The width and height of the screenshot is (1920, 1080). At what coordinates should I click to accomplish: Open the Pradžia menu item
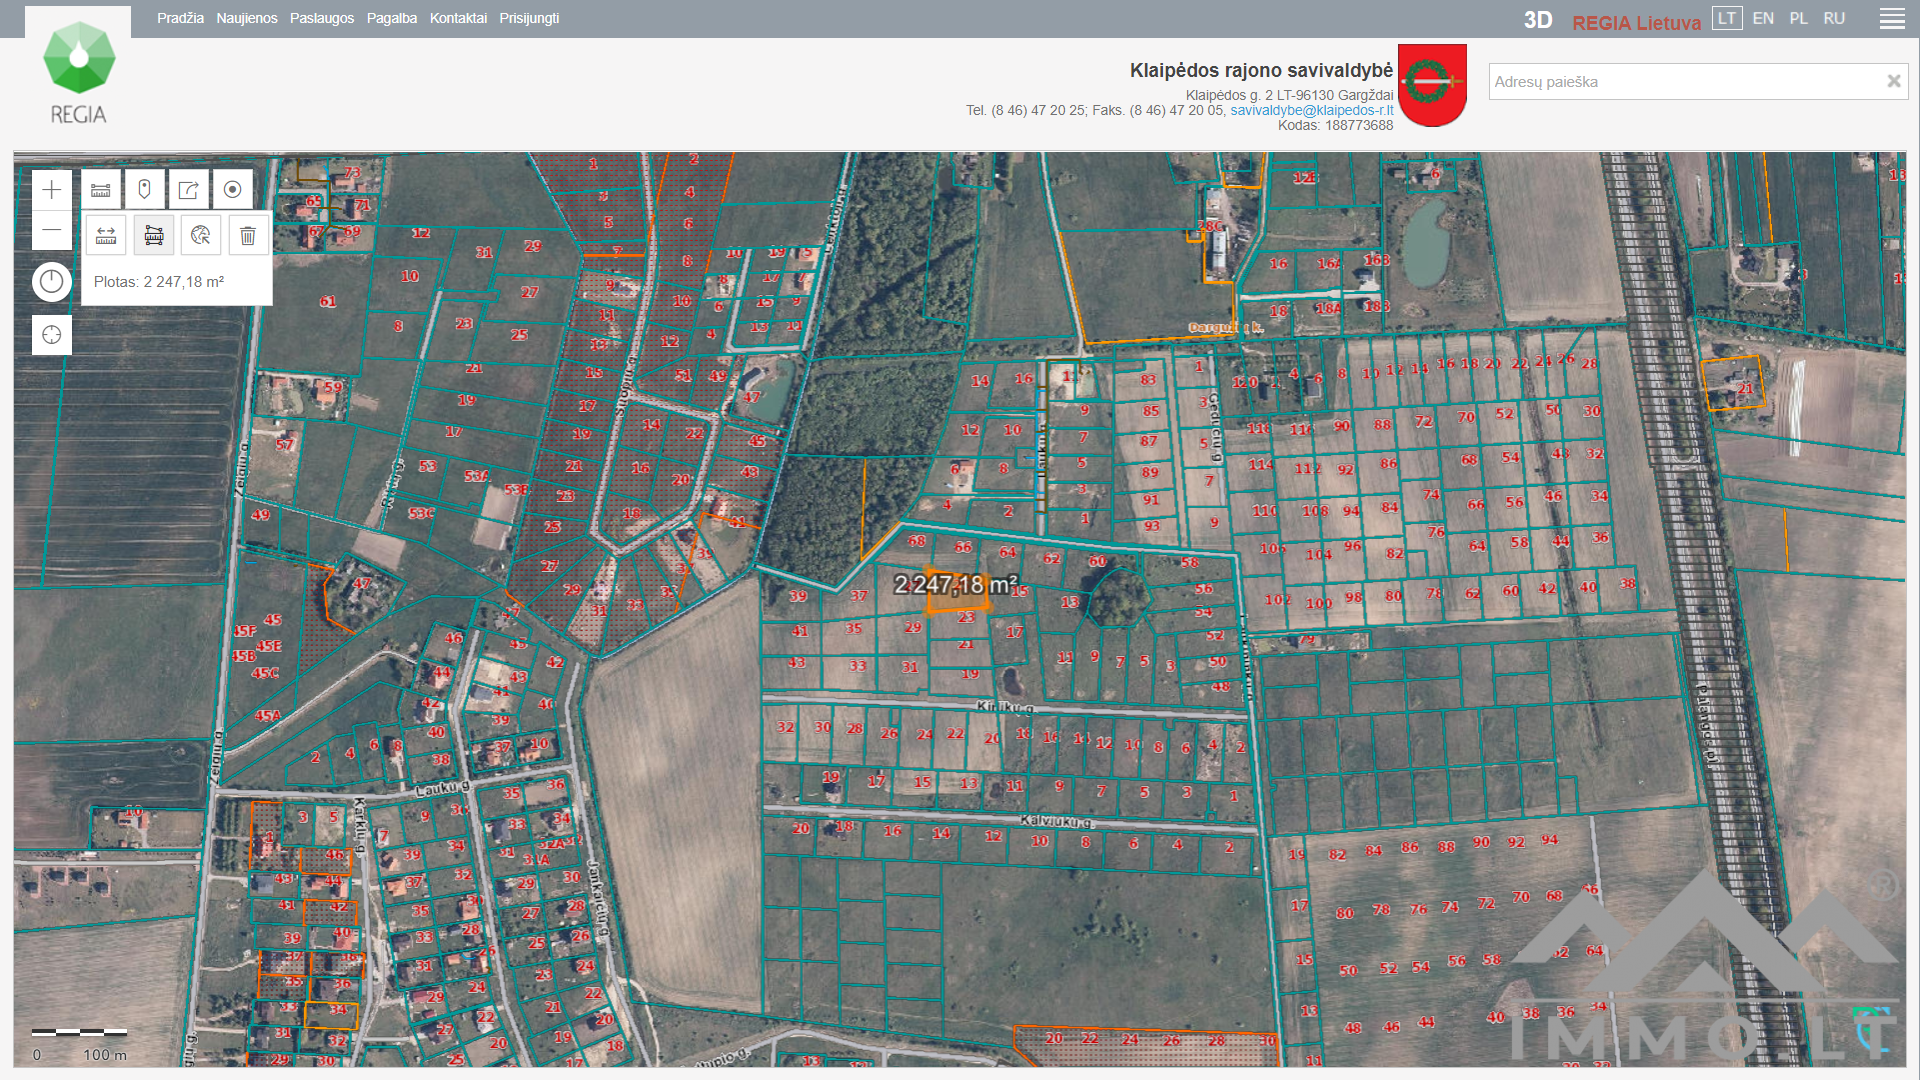180,18
